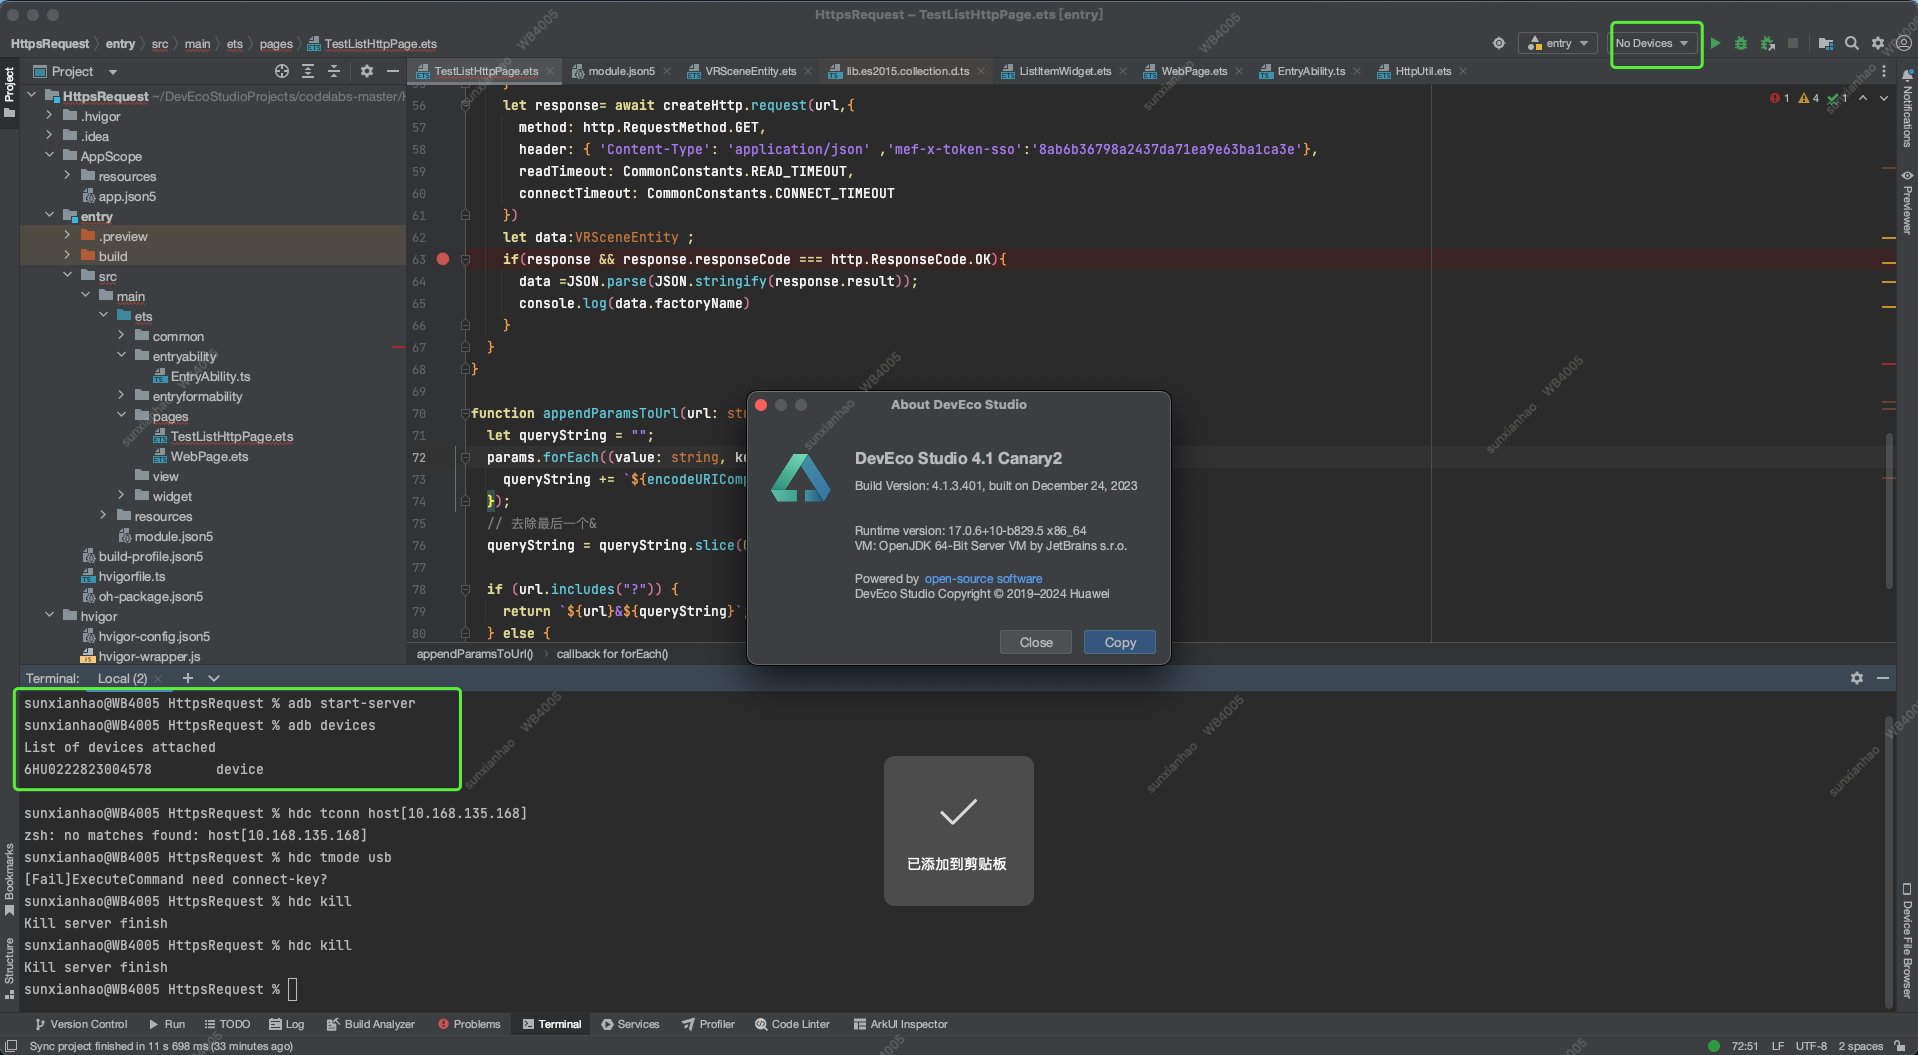
Task: Click the UTF-8 encoding status entry
Action: [x=1811, y=1046]
